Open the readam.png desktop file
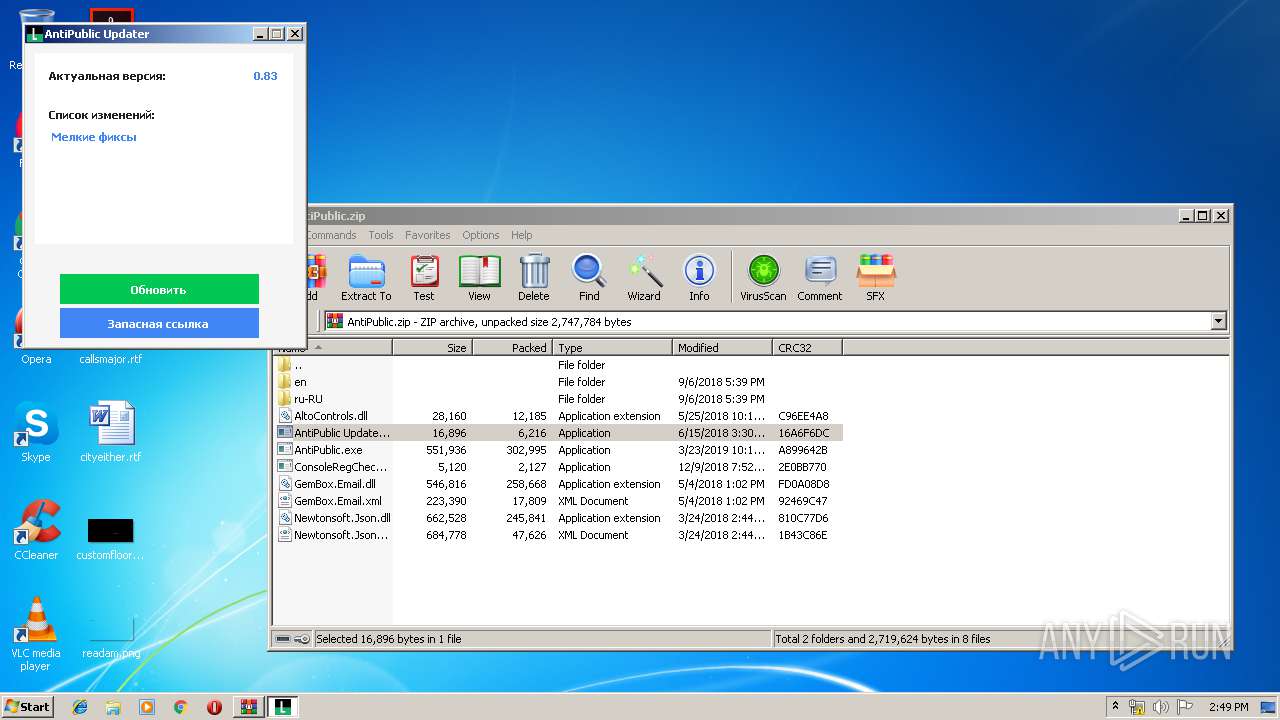1280x720 pixels. tap(111, 636)
